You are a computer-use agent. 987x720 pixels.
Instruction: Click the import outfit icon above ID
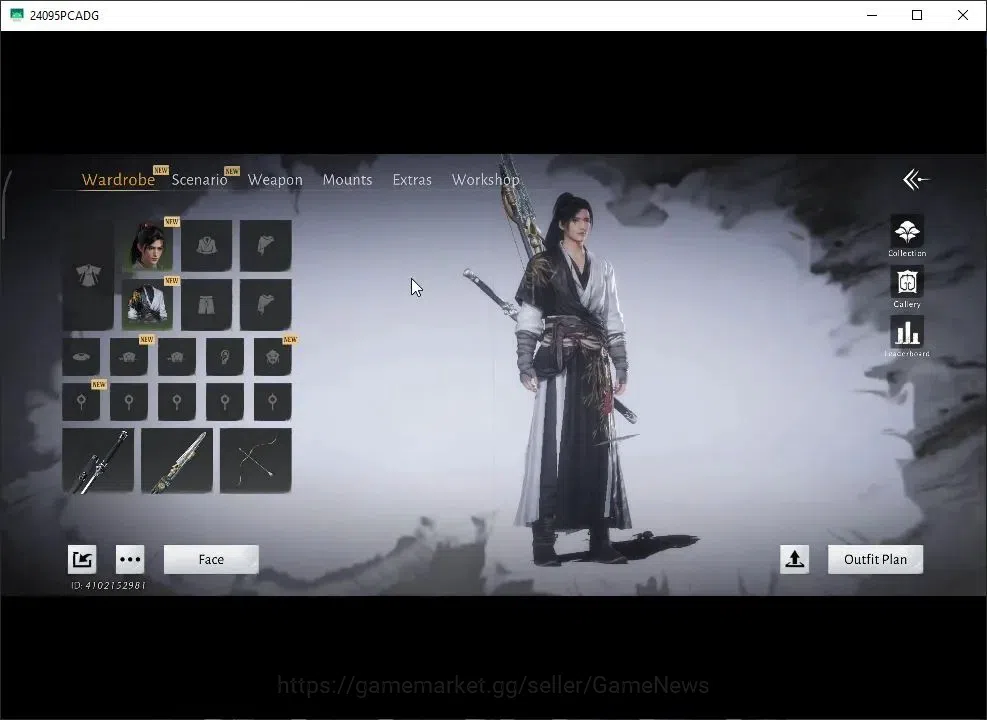pyautogui.click(x=82, y=559)
